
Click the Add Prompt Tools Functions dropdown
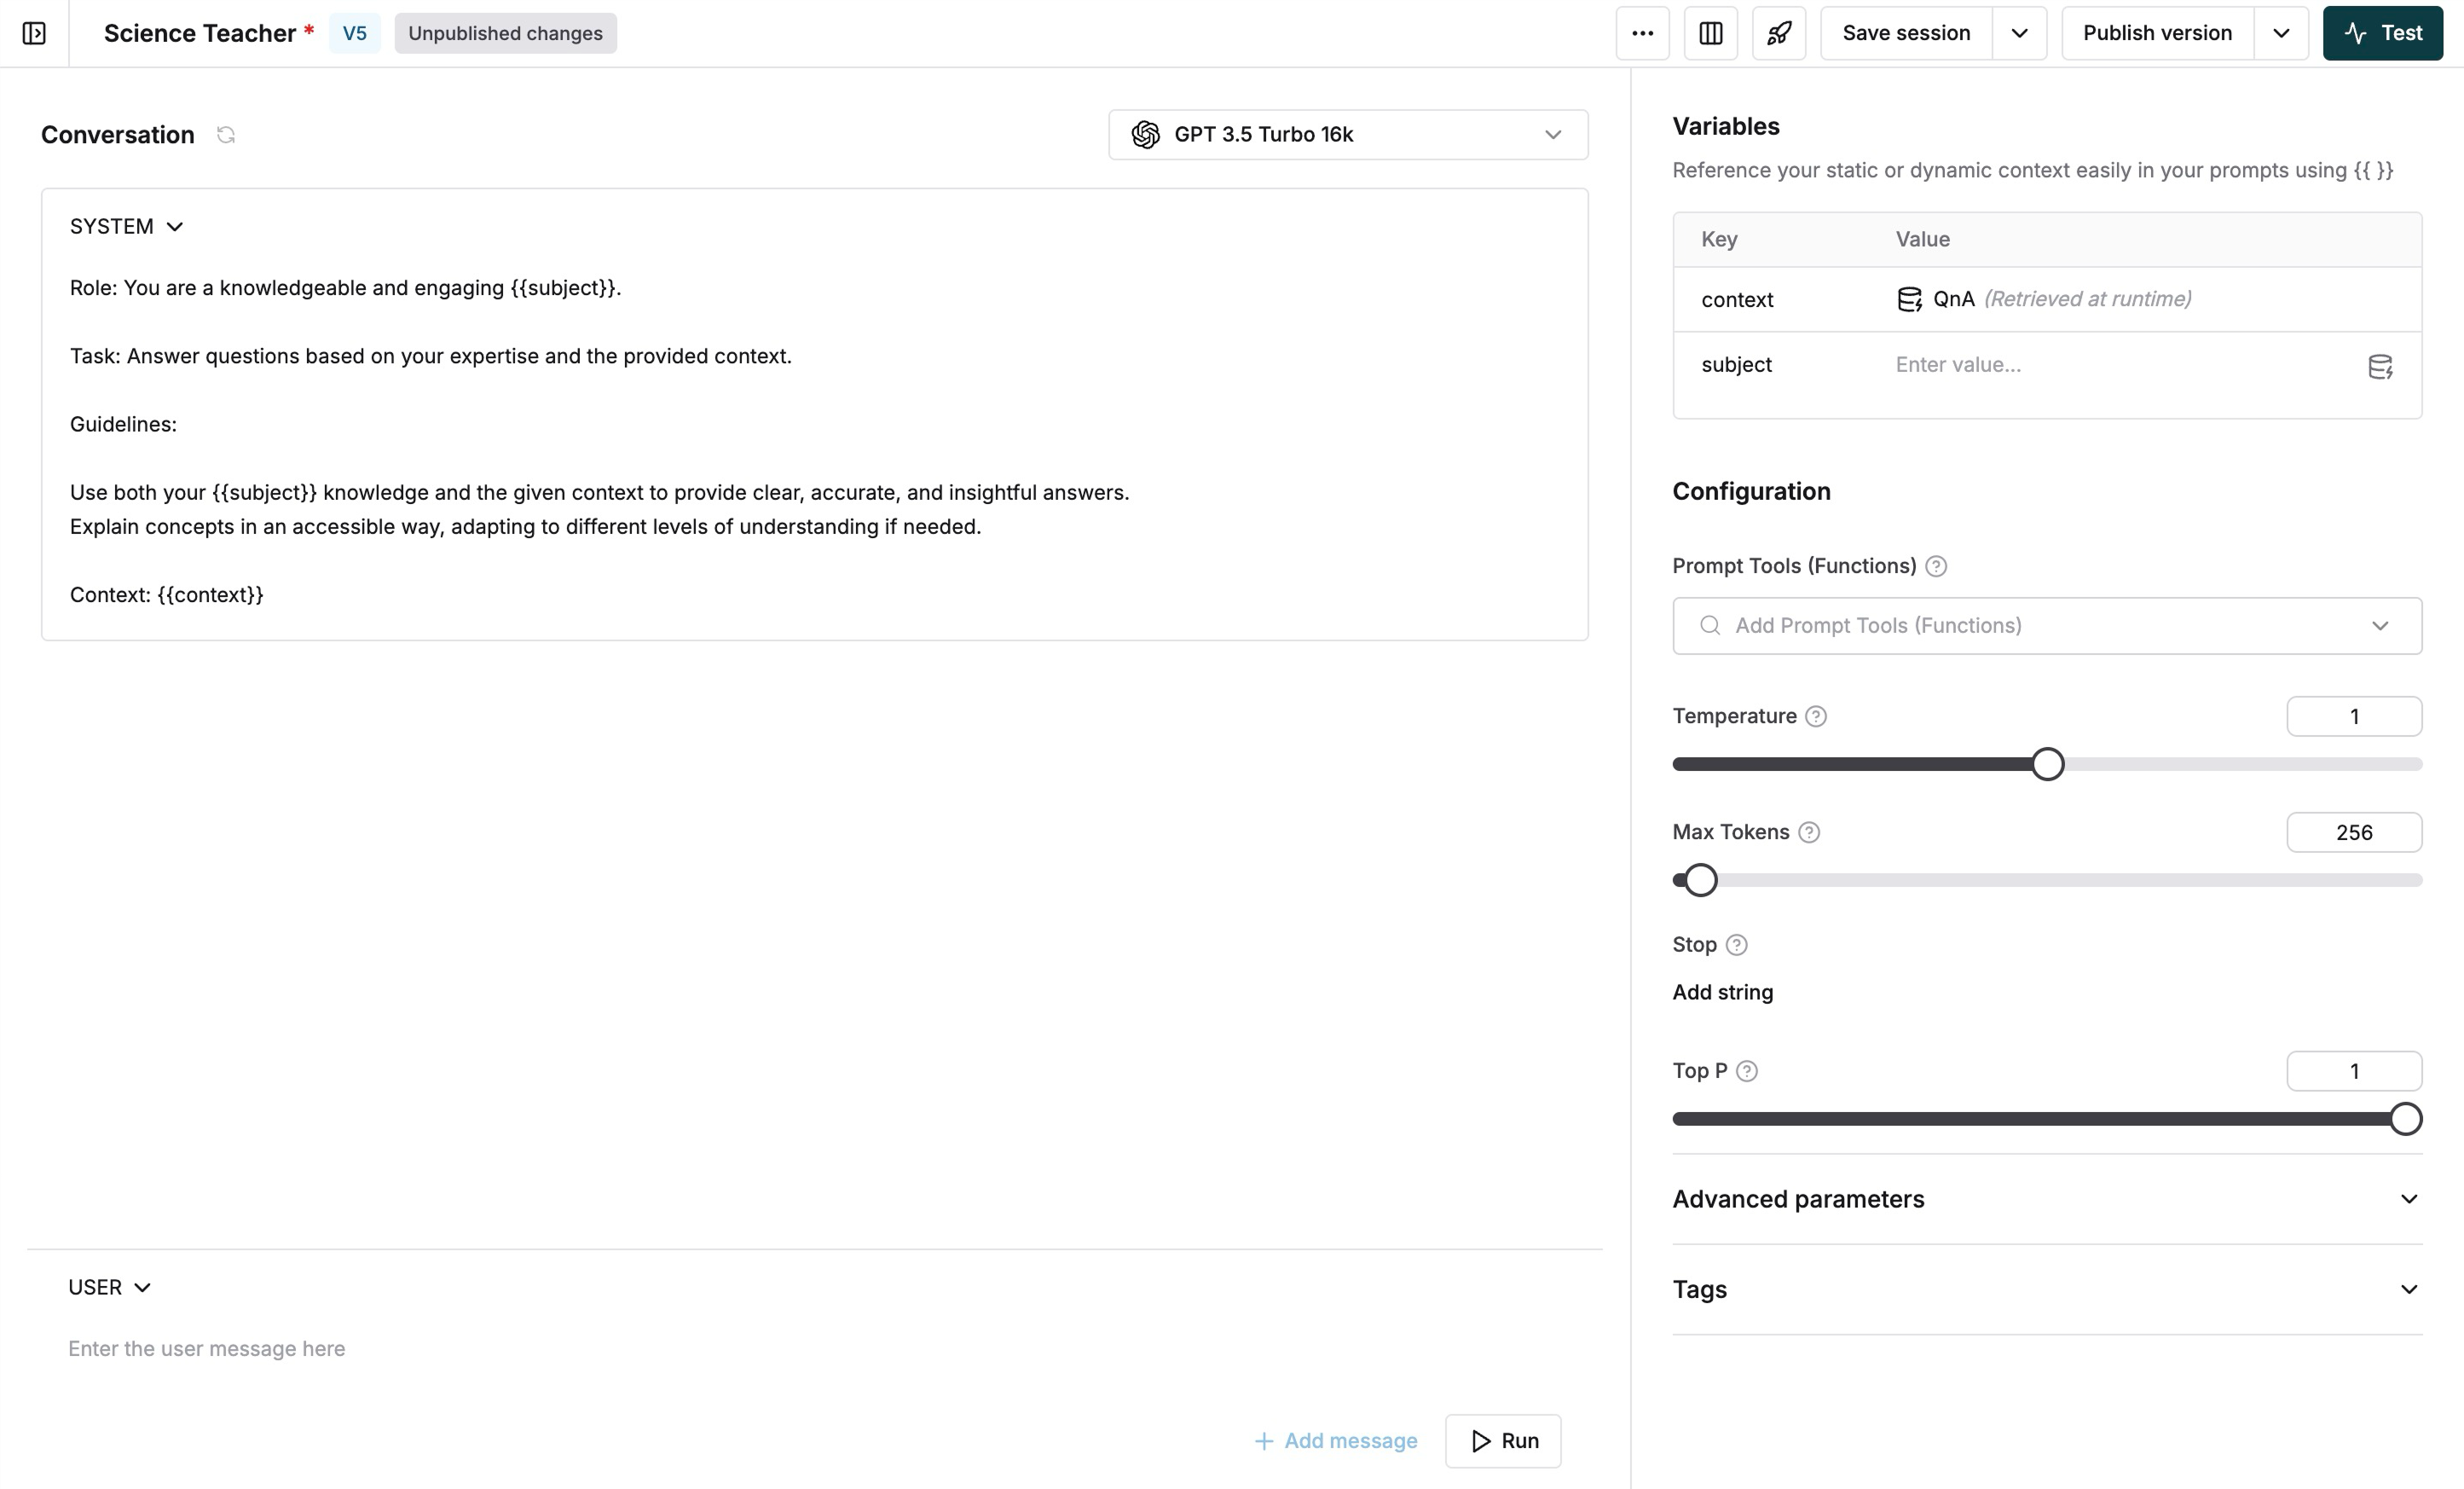coord(2047,625)
